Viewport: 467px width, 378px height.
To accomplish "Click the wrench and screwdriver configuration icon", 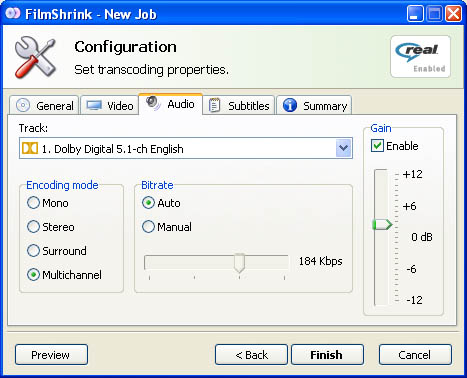I will click(35, 57).
